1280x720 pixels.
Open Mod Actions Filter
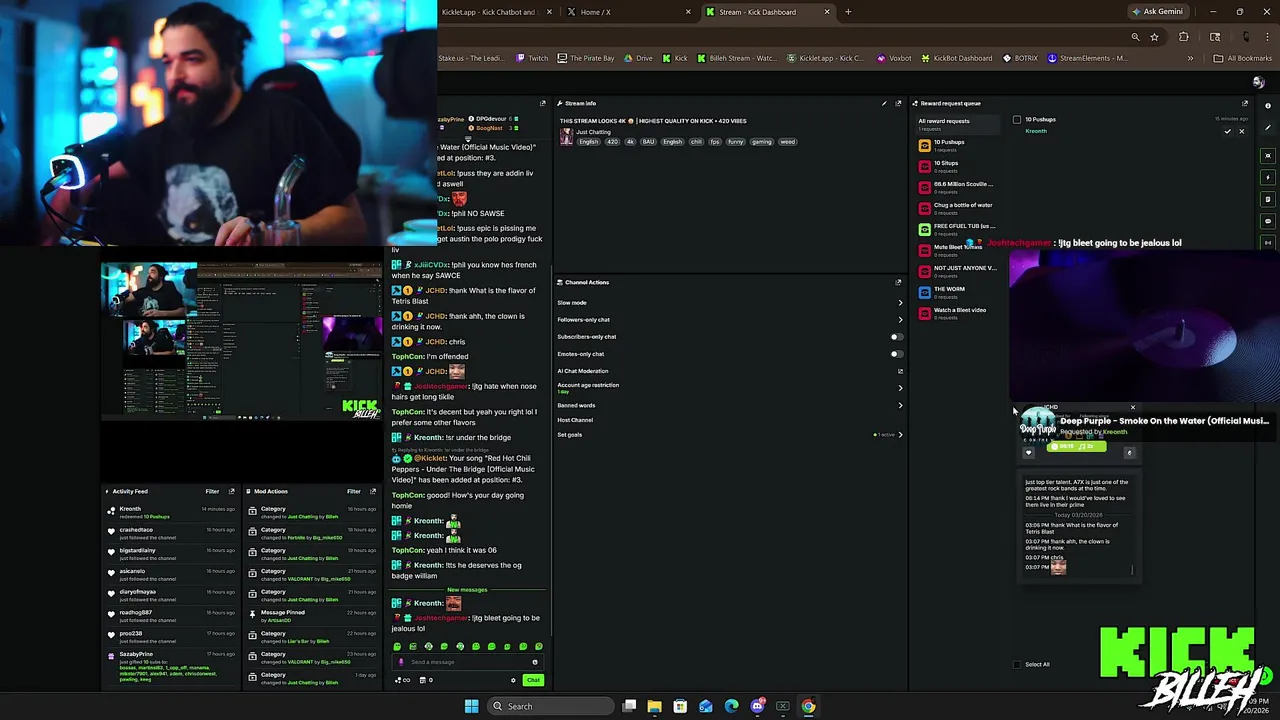(354, 491)
